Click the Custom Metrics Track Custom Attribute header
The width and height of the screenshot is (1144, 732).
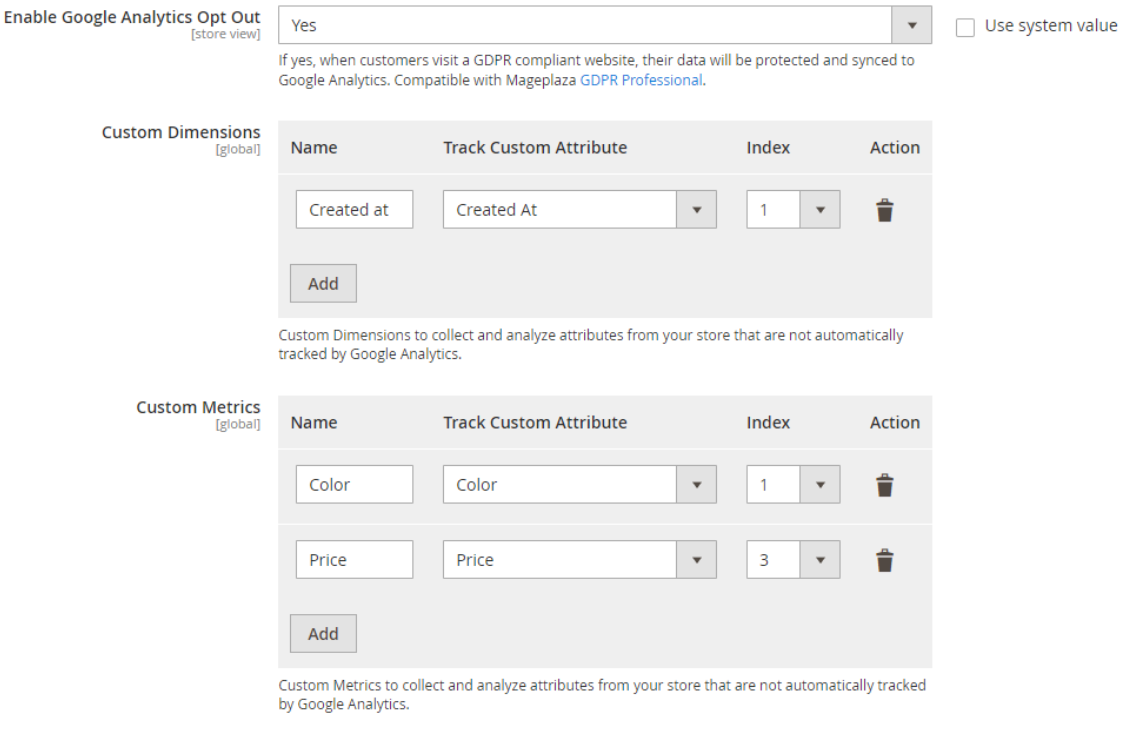click(535, 423)
